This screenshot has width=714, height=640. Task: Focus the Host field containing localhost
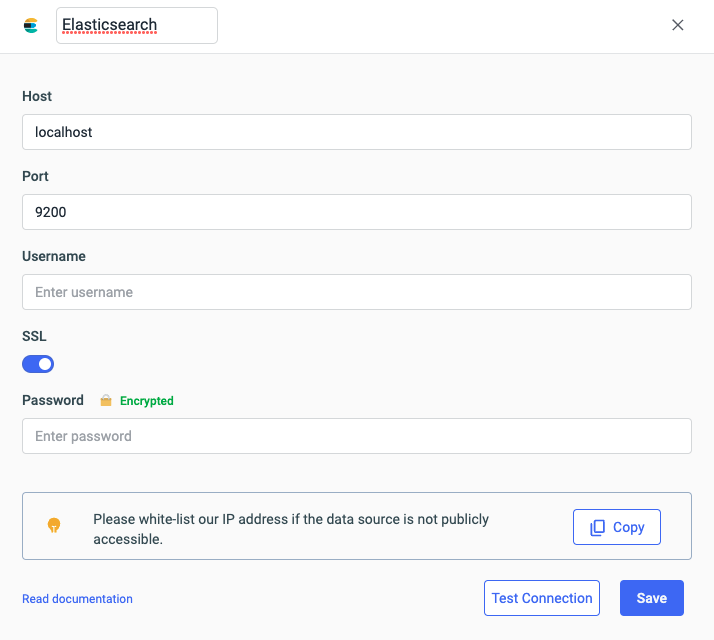pyautogui.click(x=357, y=132)
